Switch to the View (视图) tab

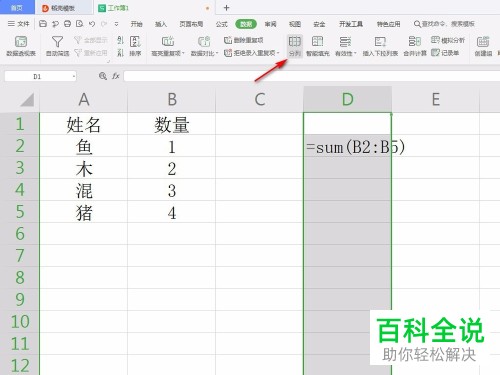(295, 24)
